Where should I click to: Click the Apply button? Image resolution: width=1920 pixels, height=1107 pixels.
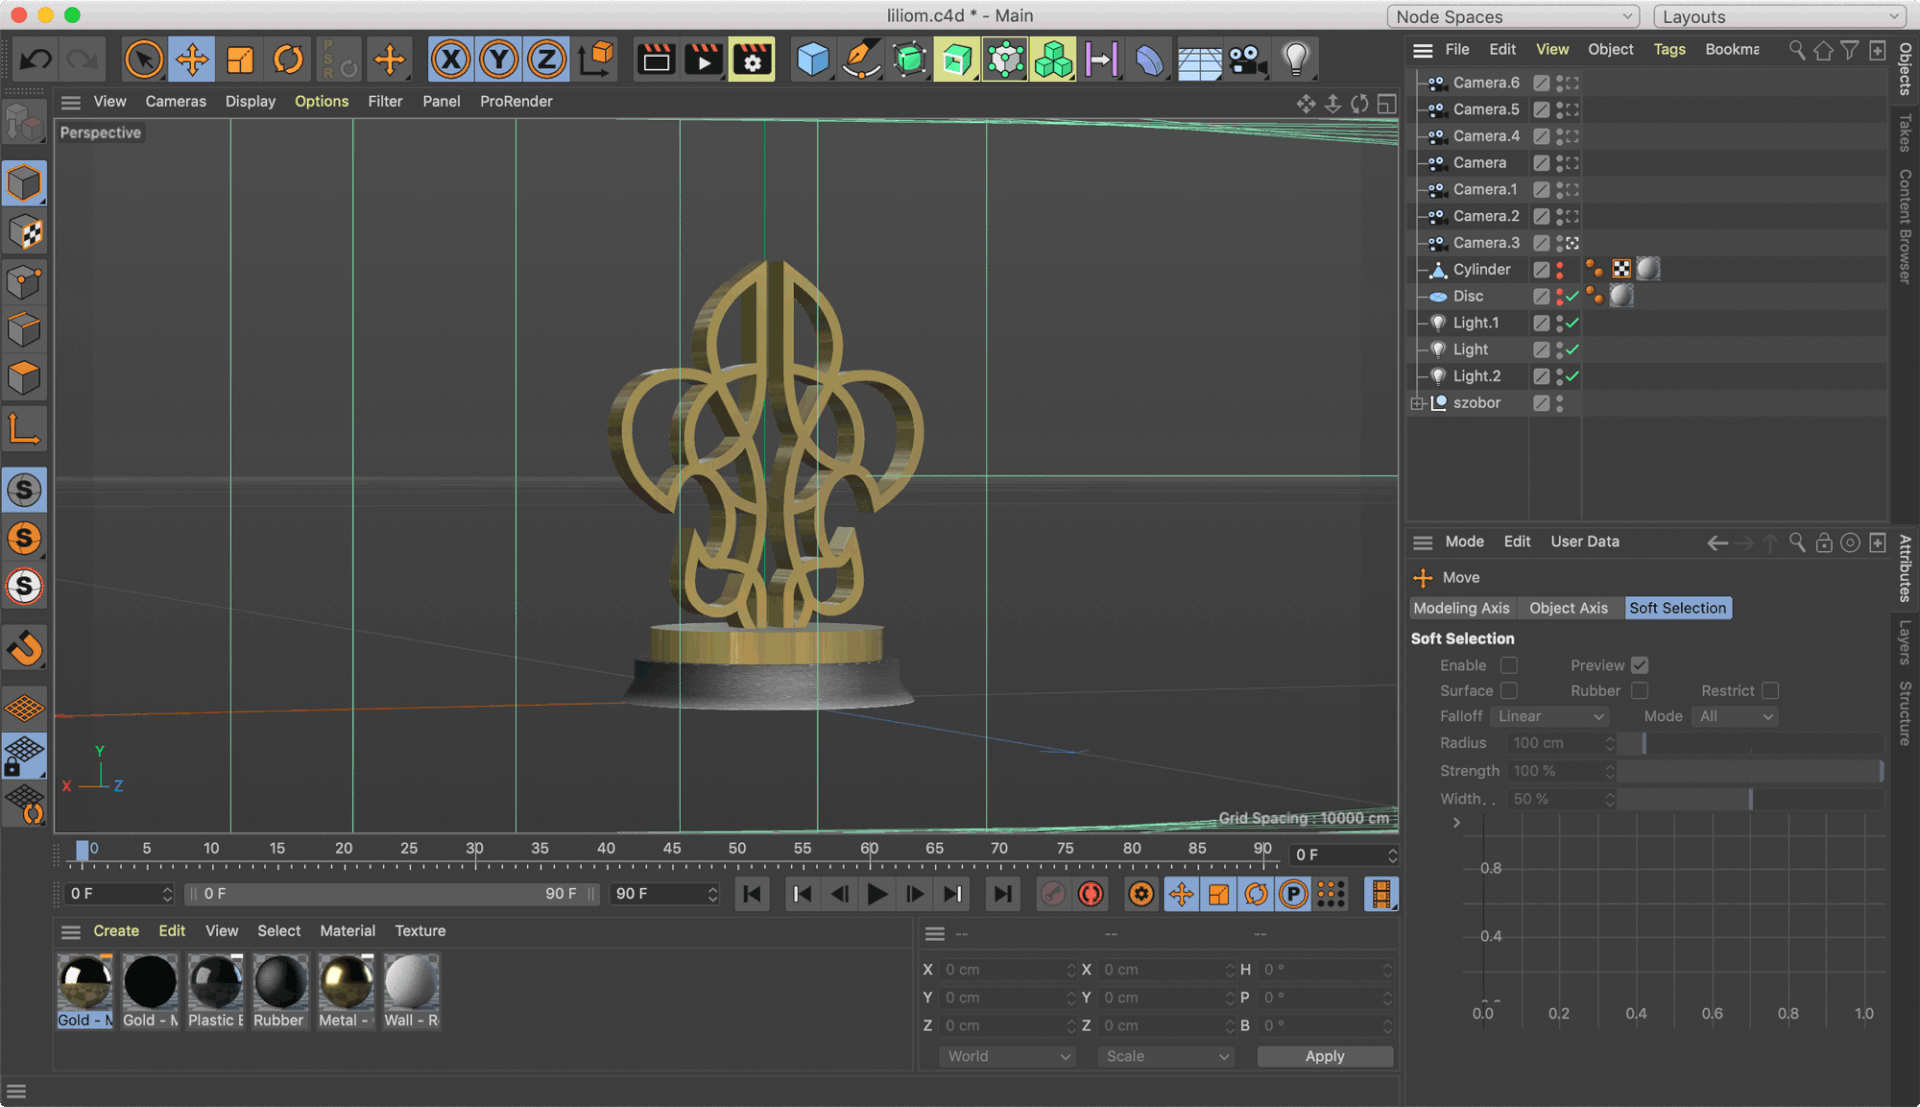(x=1324, y=1057)
